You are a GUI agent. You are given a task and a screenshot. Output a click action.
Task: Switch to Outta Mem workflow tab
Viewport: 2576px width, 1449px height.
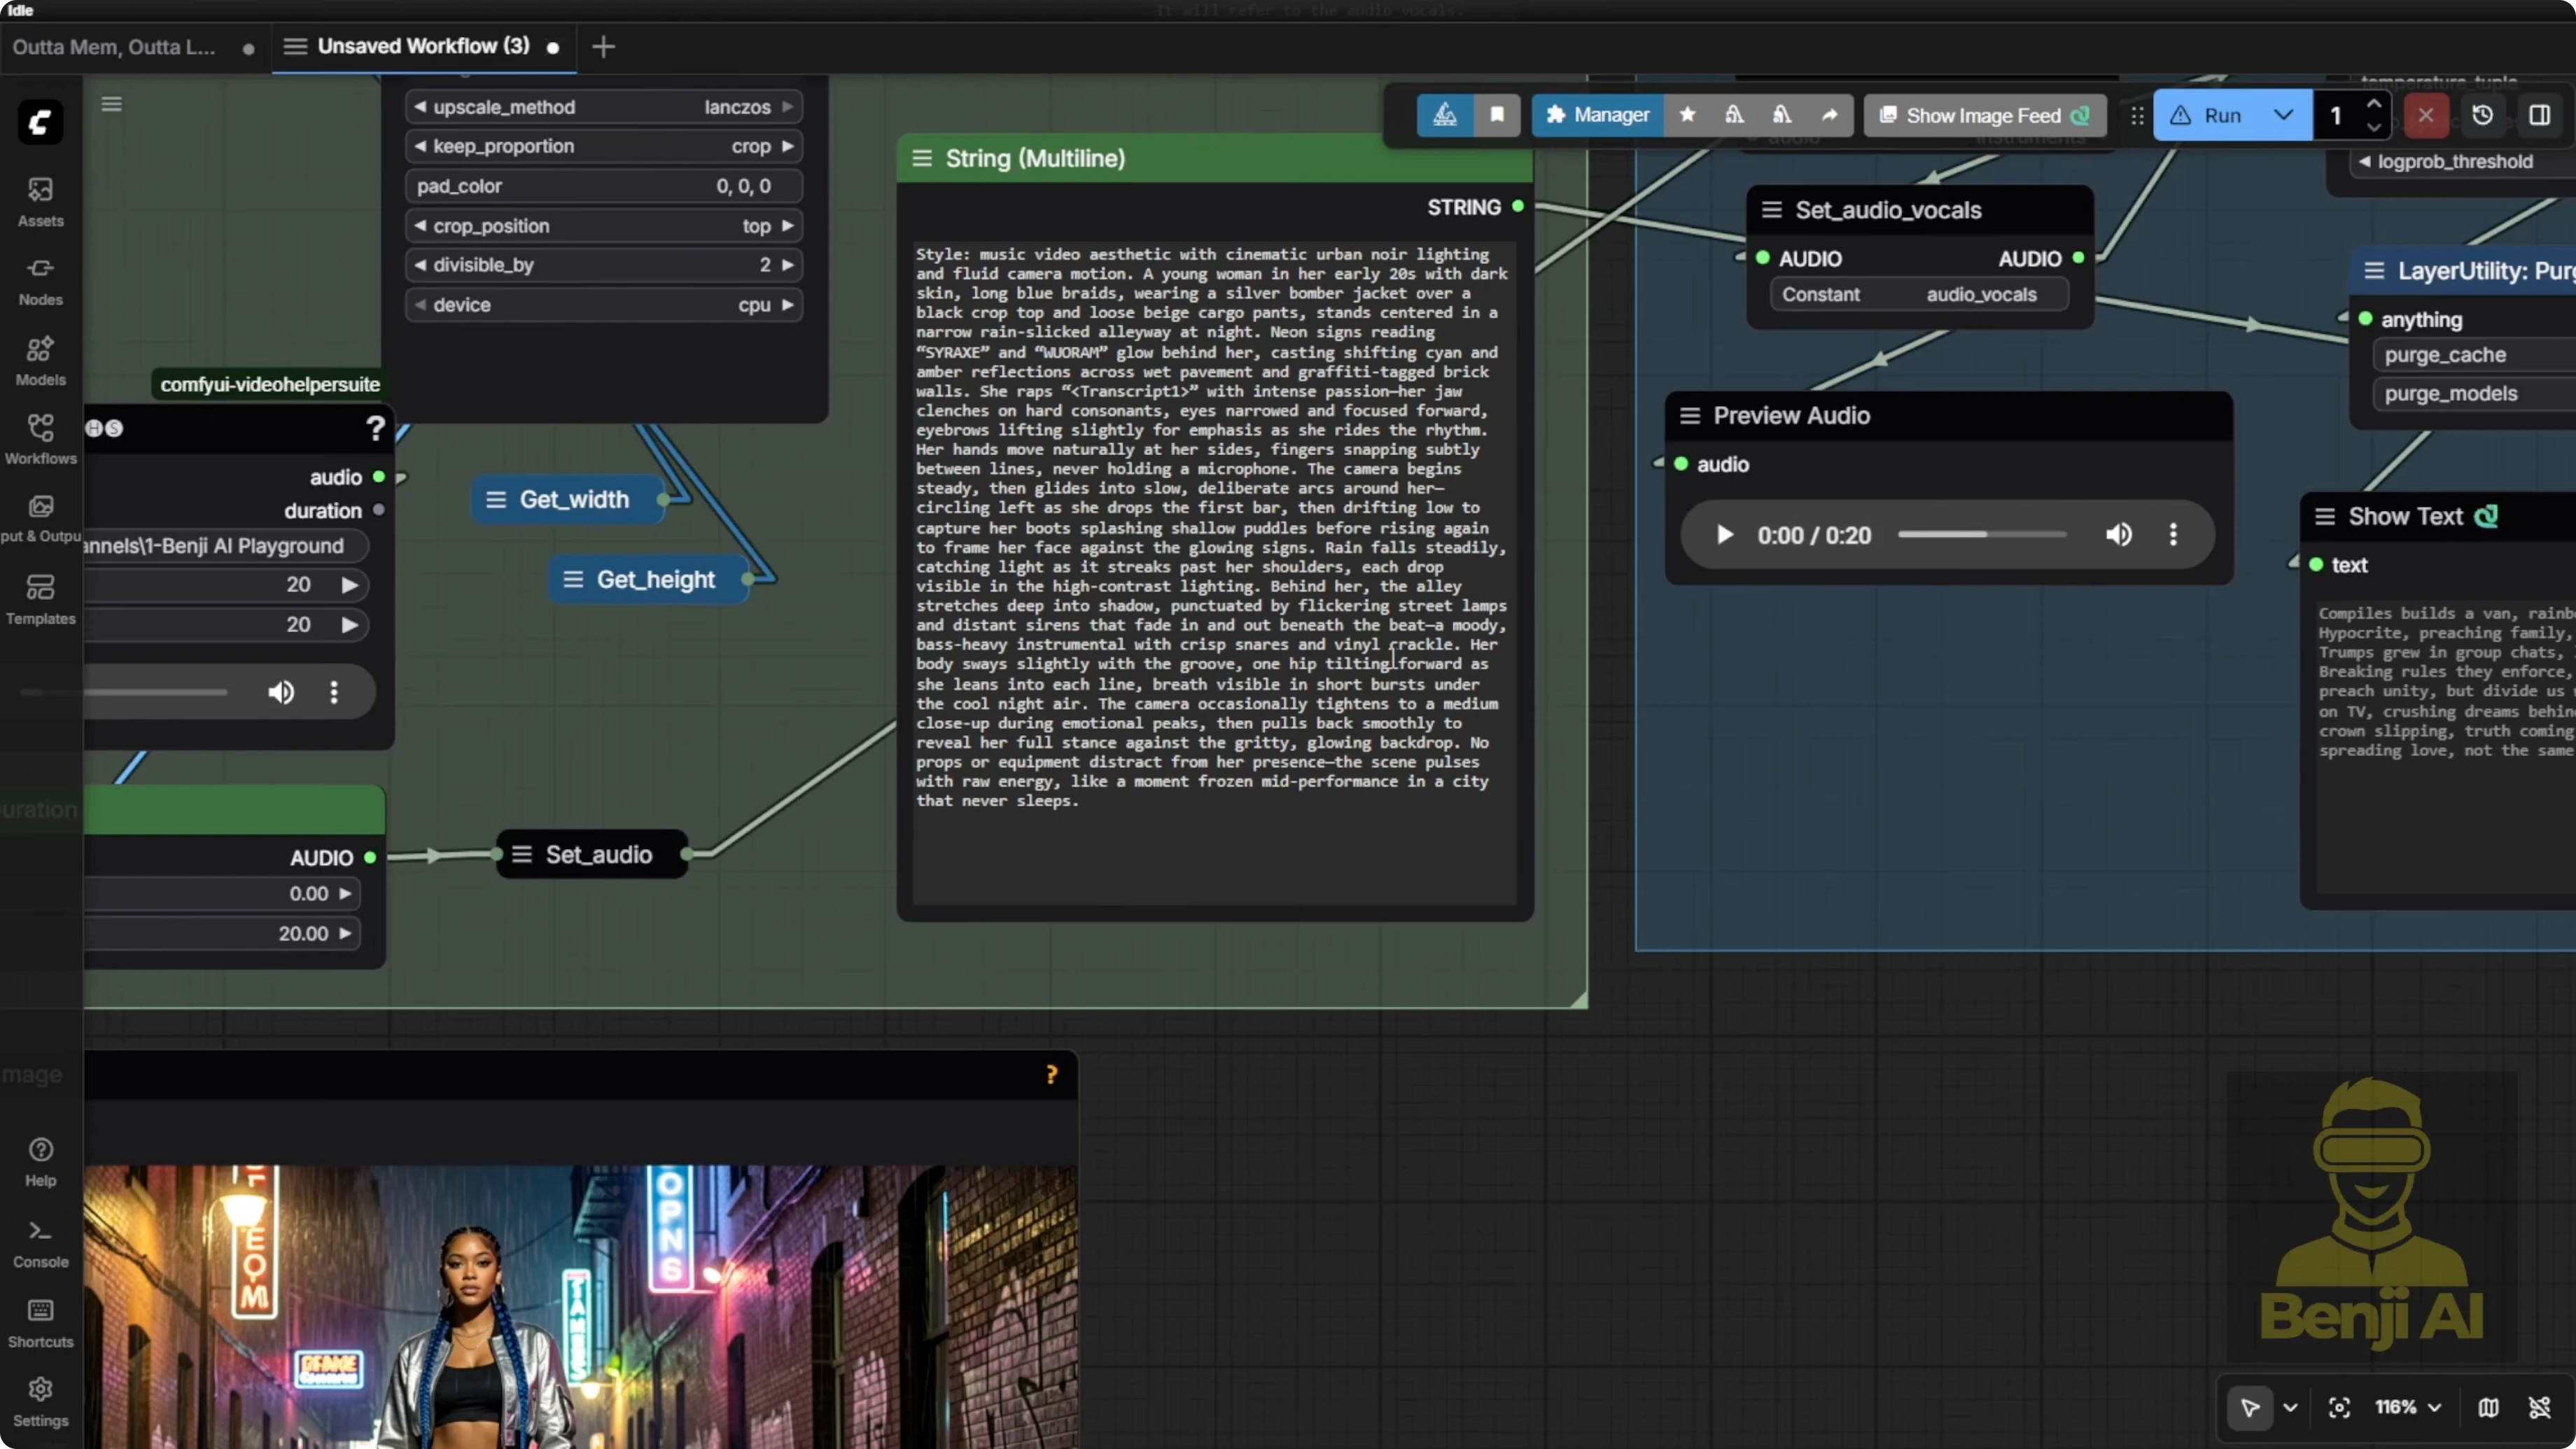[114, 47]
